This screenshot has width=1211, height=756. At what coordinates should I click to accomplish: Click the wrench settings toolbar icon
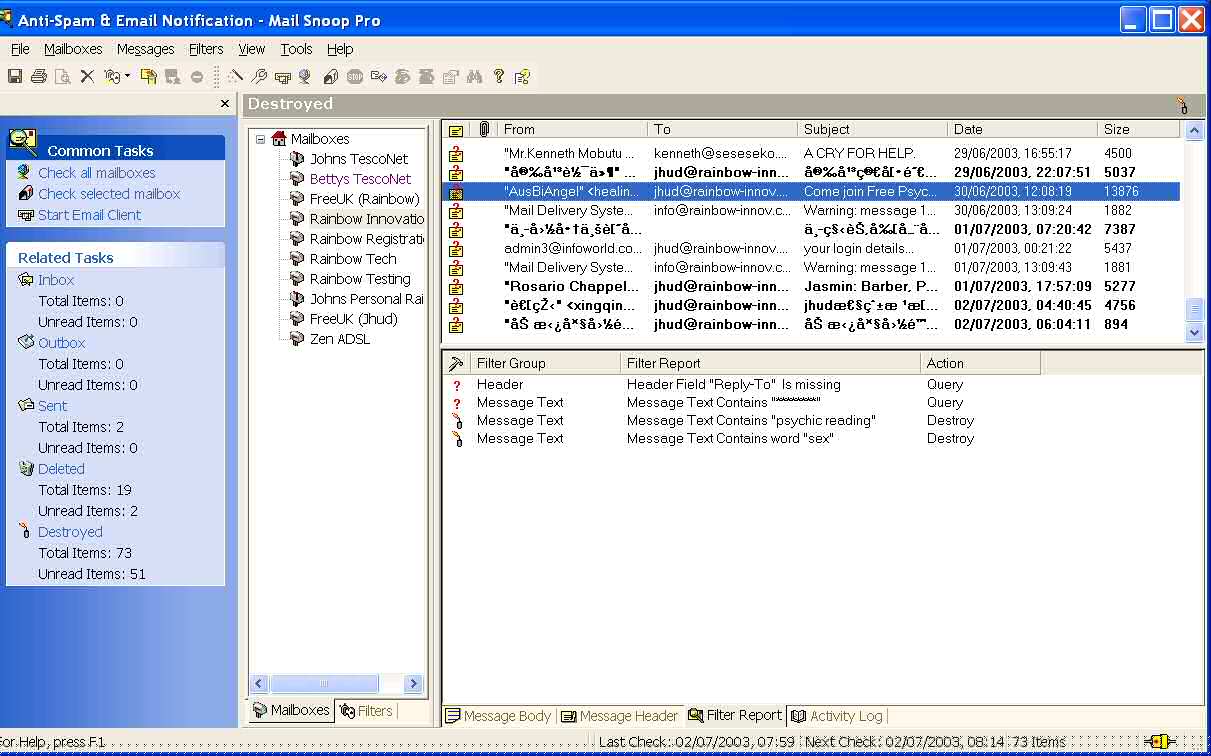click(x=259, y=76)
